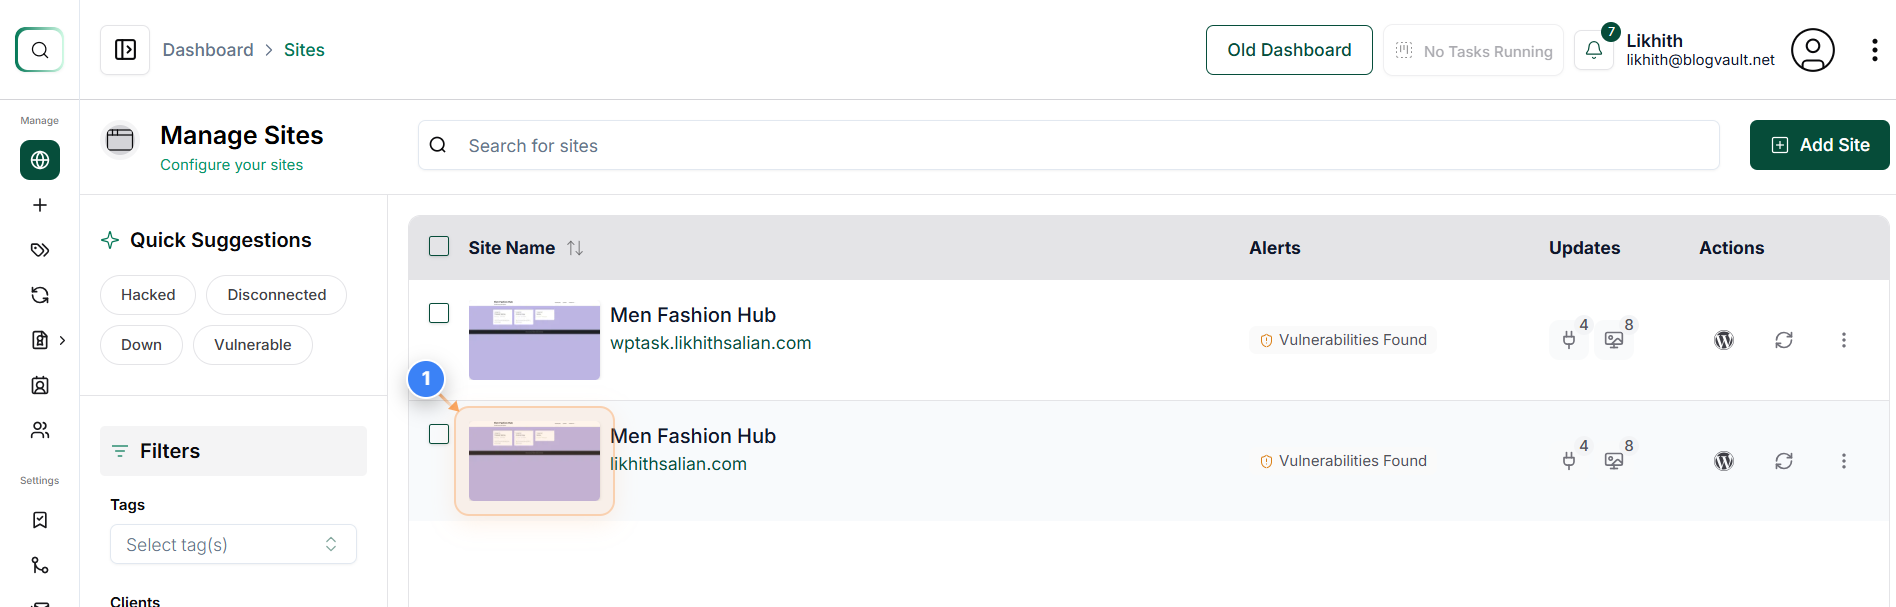Click the plus icon in sidebar

pyautogui.click(x=40, y=205)
